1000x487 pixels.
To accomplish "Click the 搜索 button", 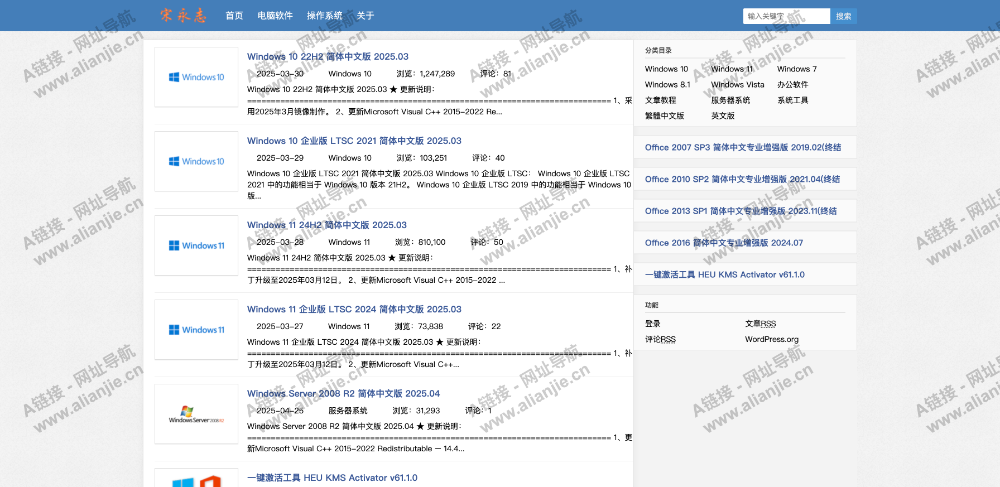I will point(844,16).
